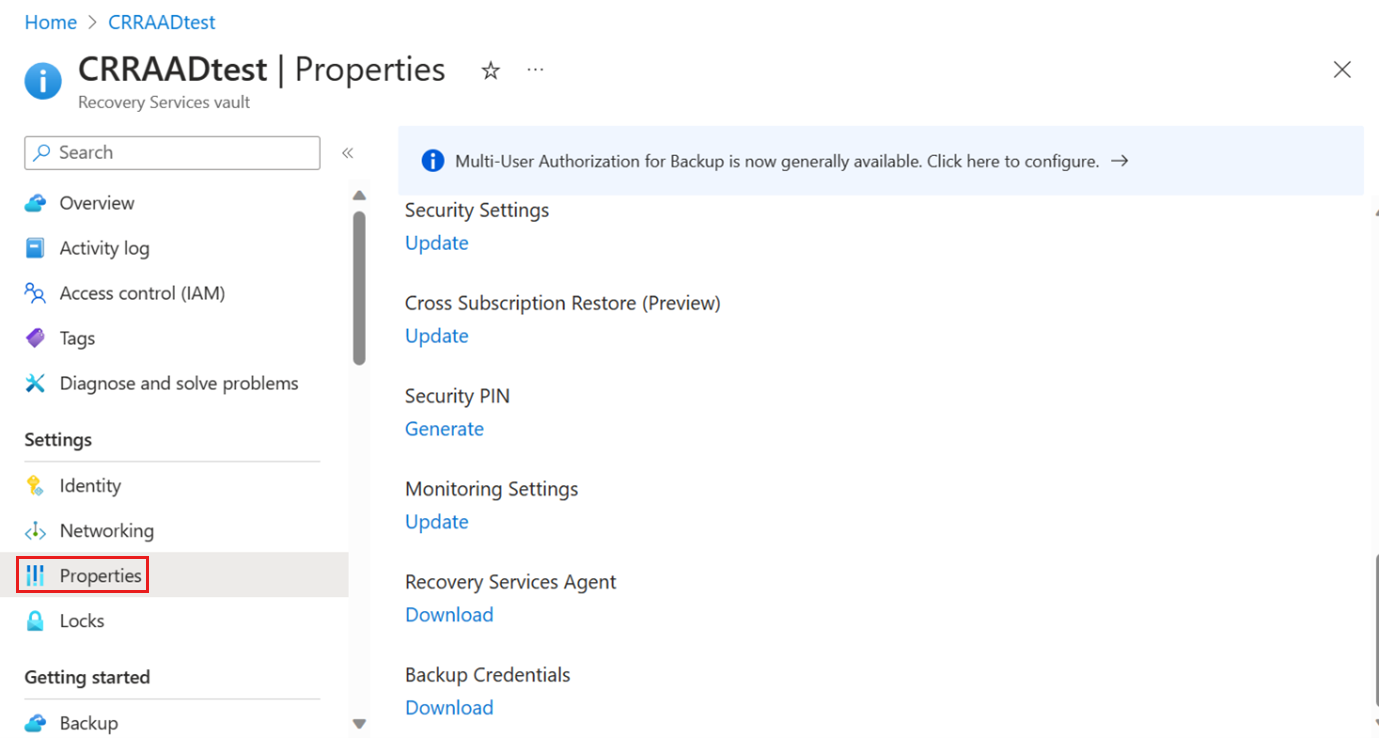
Task: Click the Home breadcrumb link
Action: [50, 22]
